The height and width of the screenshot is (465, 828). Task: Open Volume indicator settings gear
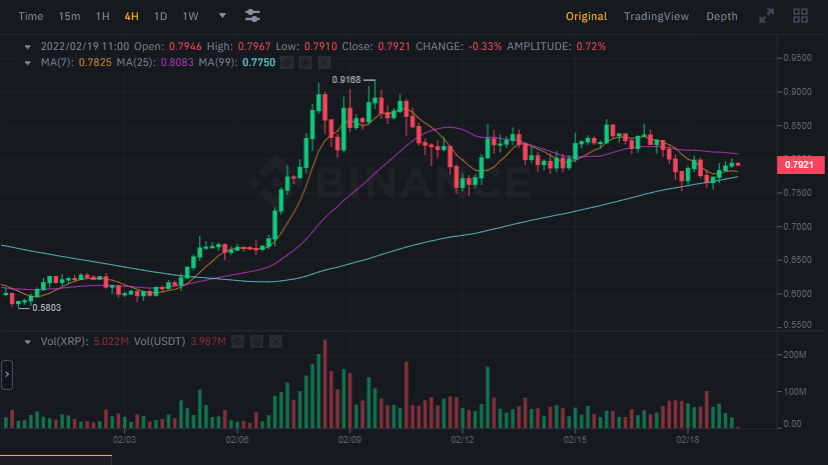pyautogui.click(x=257, y=342)
